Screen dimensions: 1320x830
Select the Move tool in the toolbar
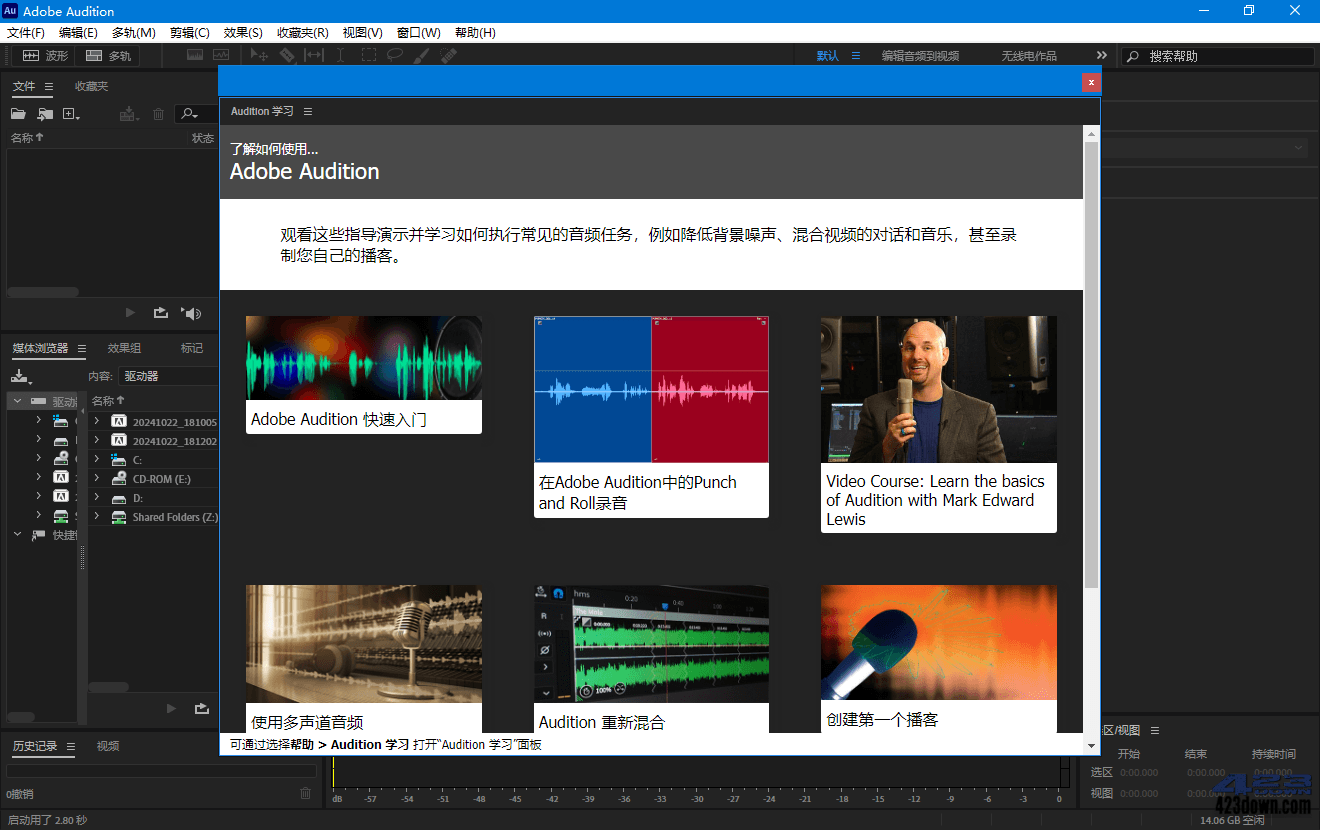point(261,55)
